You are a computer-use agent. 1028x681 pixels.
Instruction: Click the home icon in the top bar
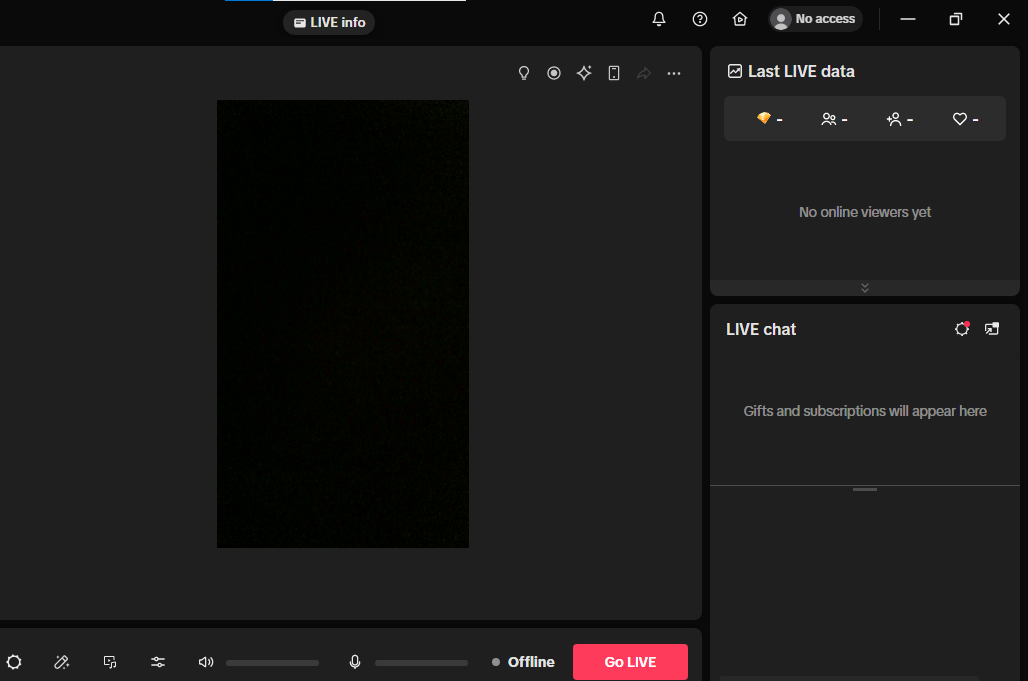(x=740, y=18)
